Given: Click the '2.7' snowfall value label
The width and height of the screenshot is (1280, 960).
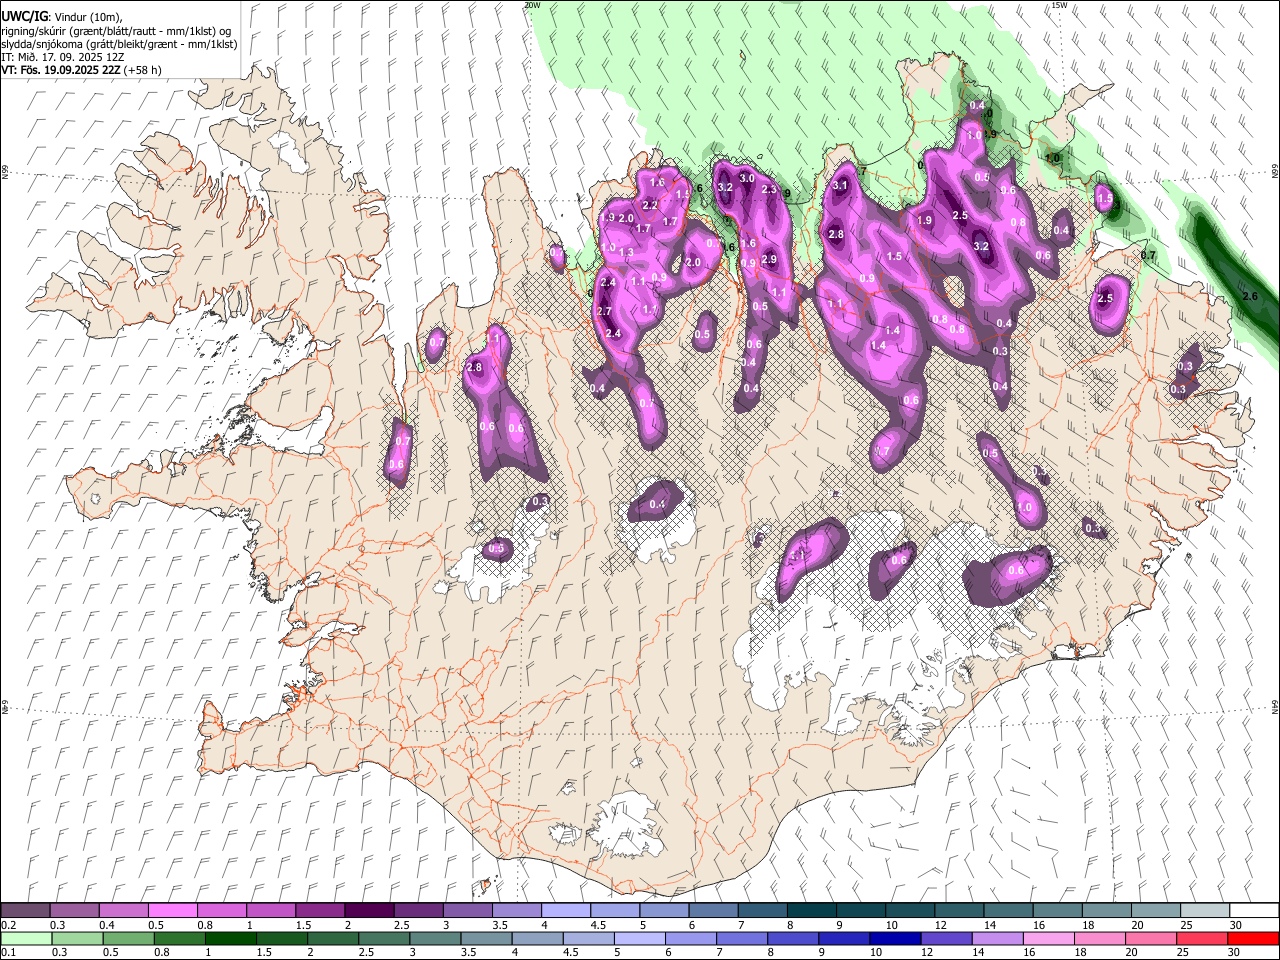Looking at the screenshot, I should (604, 311).
